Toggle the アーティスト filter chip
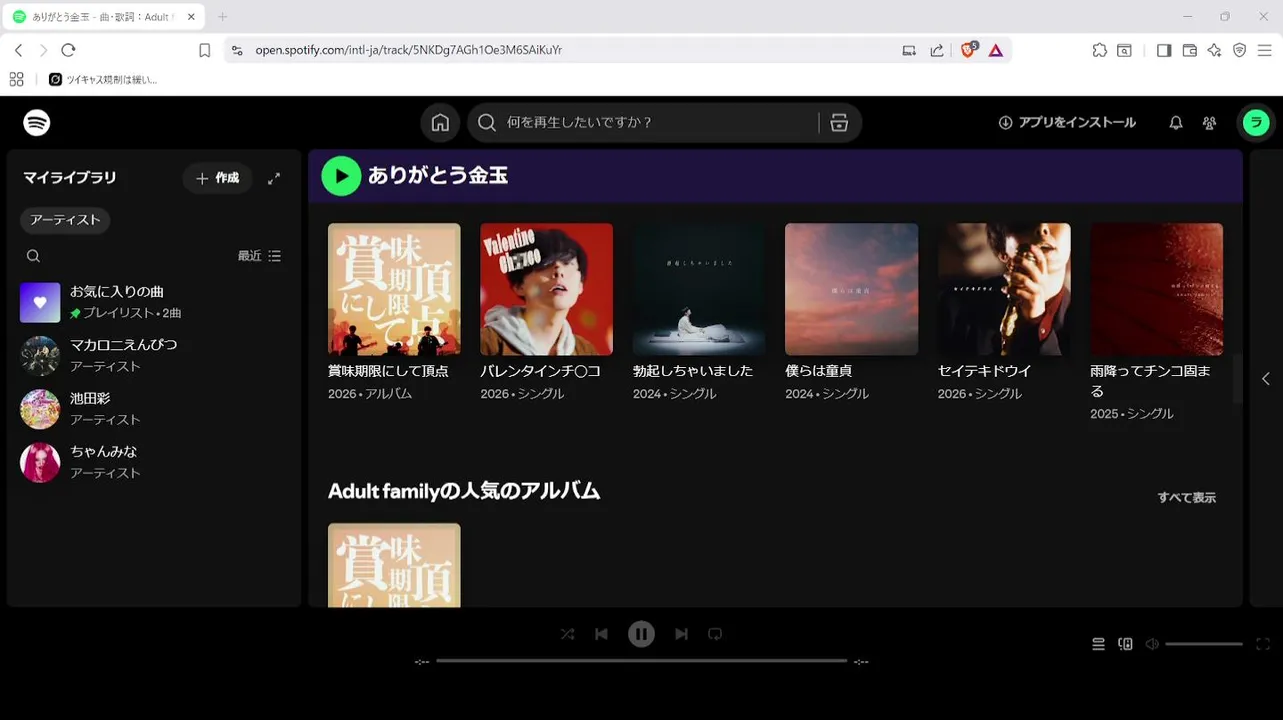Viewport: 1283px width, 720px height. click(65, 220)
